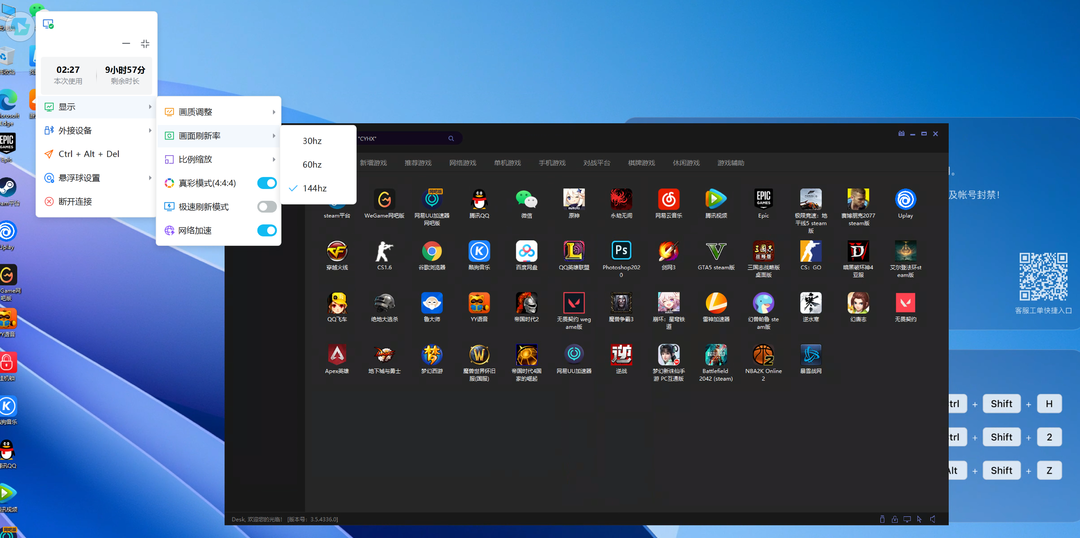Open 网易云音乐 red icon
Viewport: 1080px width, 538px height.
click(668, 199)
